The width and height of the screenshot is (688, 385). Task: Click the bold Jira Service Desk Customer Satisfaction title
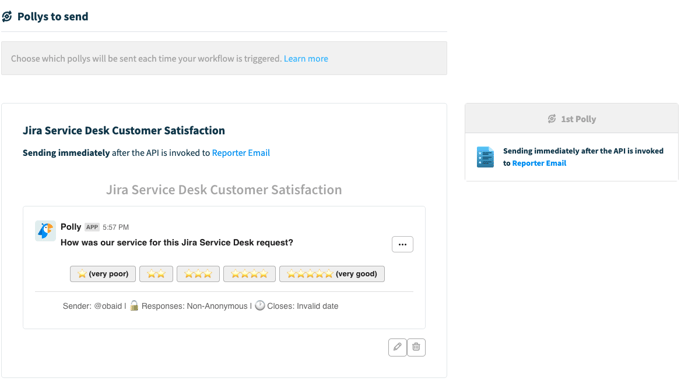tap(124, 130)
